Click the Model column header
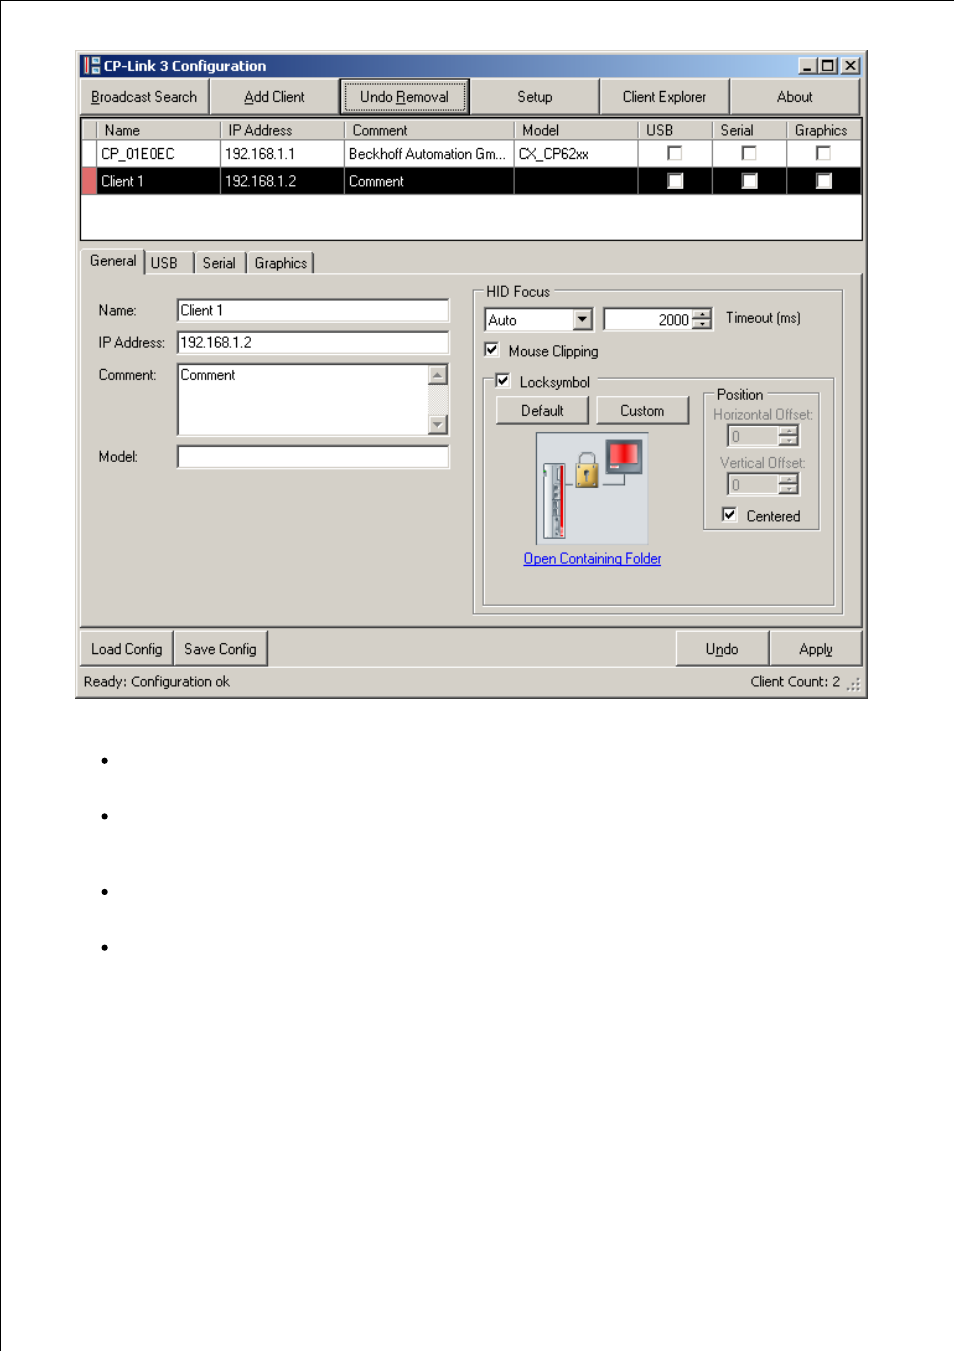The image size is (954, 1351). [x=576, y=130]
